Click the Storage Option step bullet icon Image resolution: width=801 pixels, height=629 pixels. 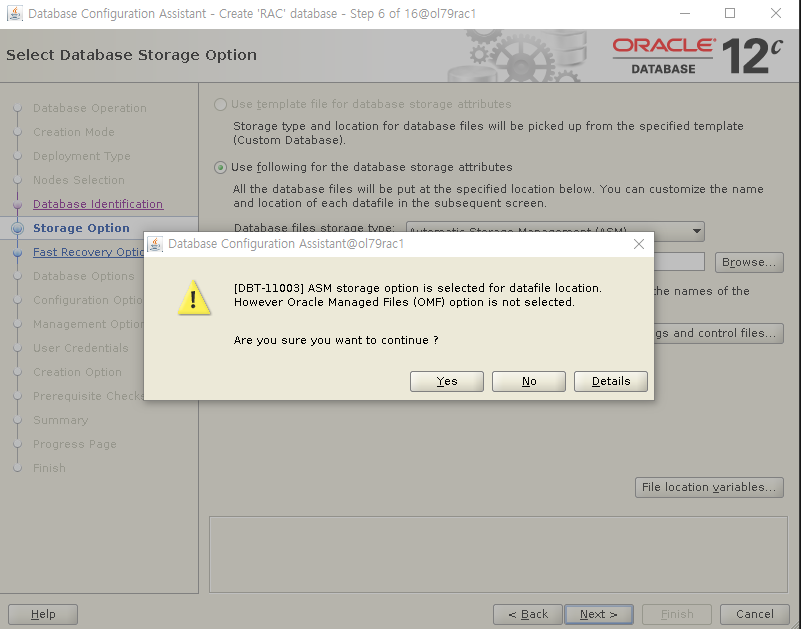click(17, 228)
